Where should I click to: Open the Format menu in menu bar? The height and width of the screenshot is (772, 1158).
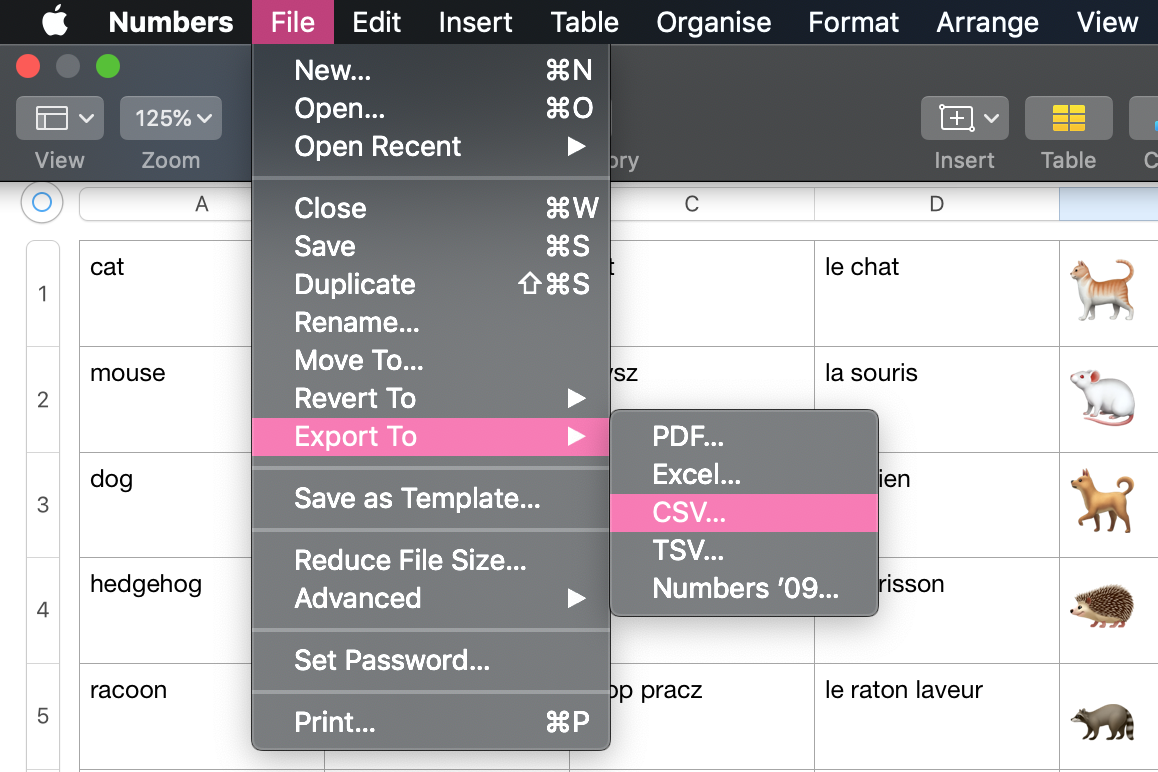[x=853, y=22]
